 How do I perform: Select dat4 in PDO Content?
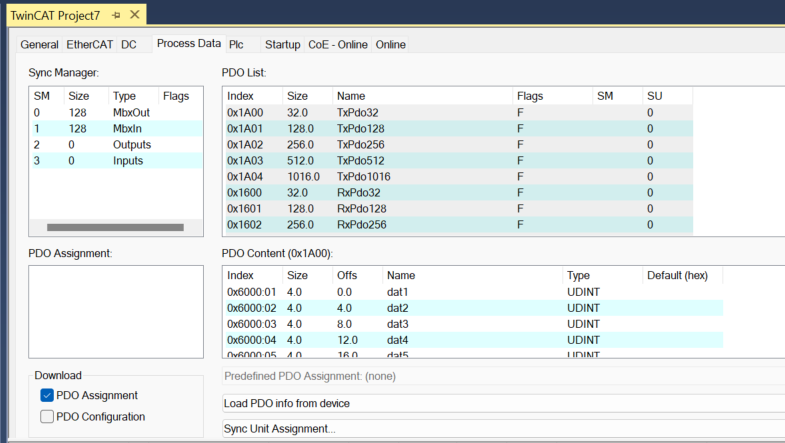474,340
